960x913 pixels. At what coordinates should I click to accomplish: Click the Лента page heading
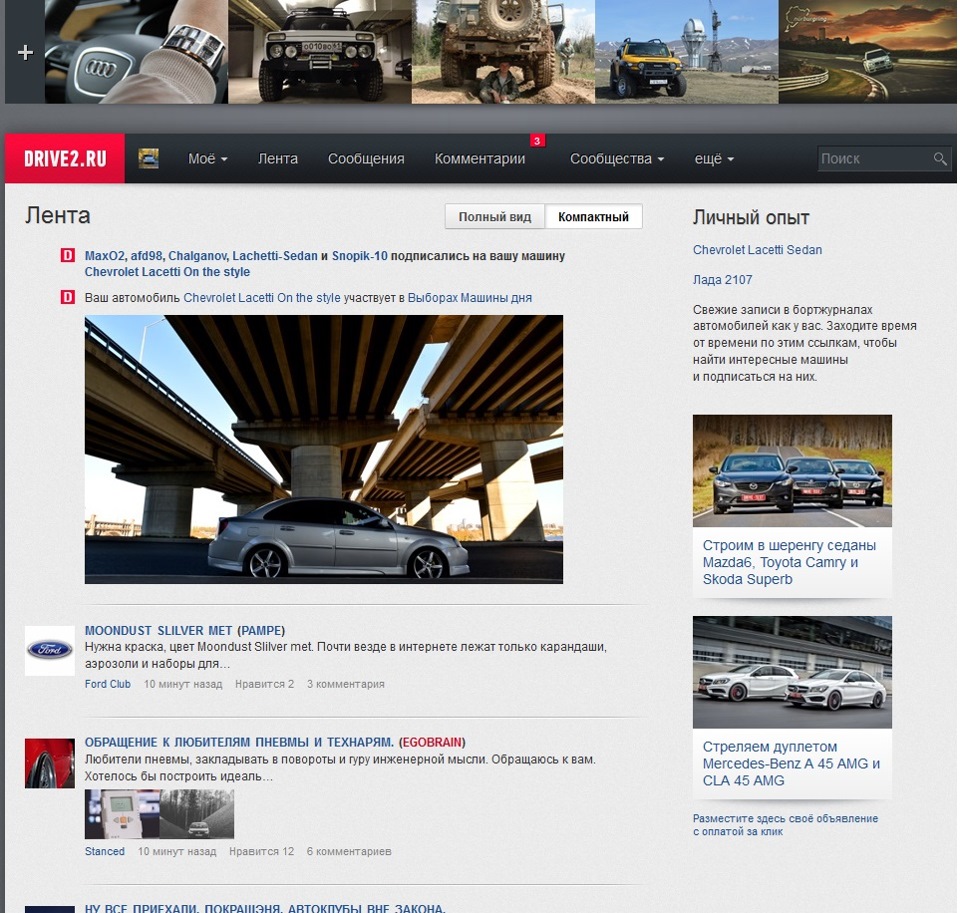58,216
